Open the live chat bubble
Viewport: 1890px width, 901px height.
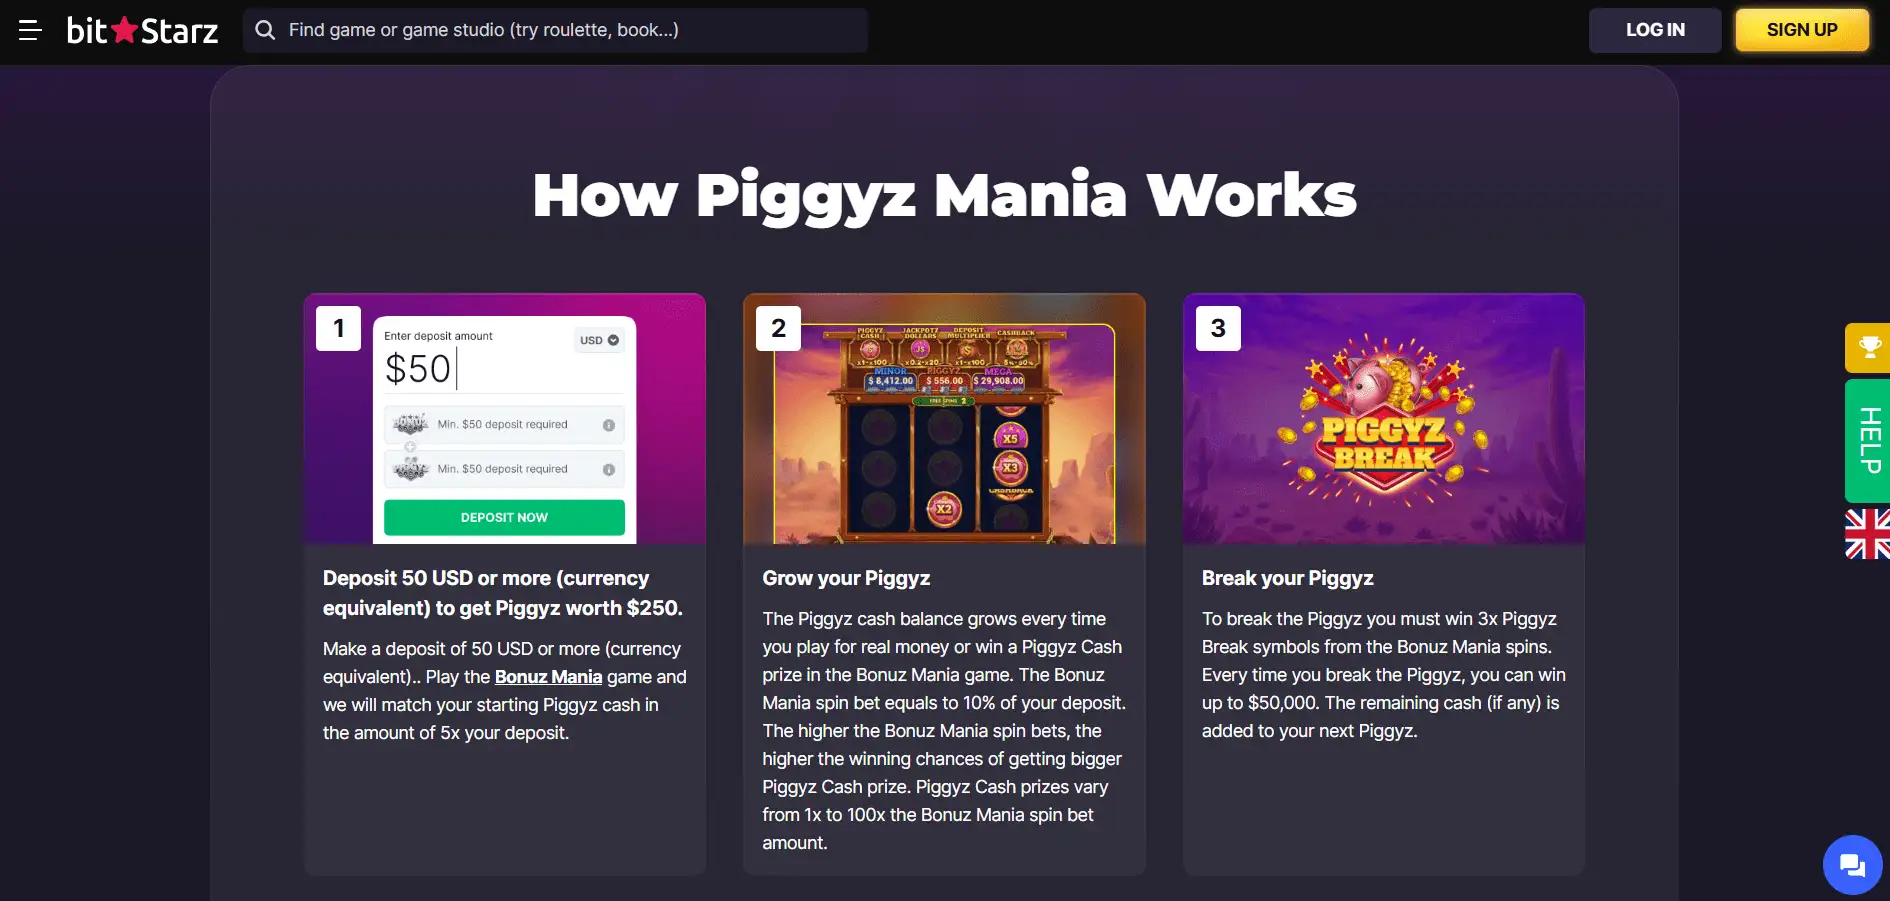(1851, 864)
